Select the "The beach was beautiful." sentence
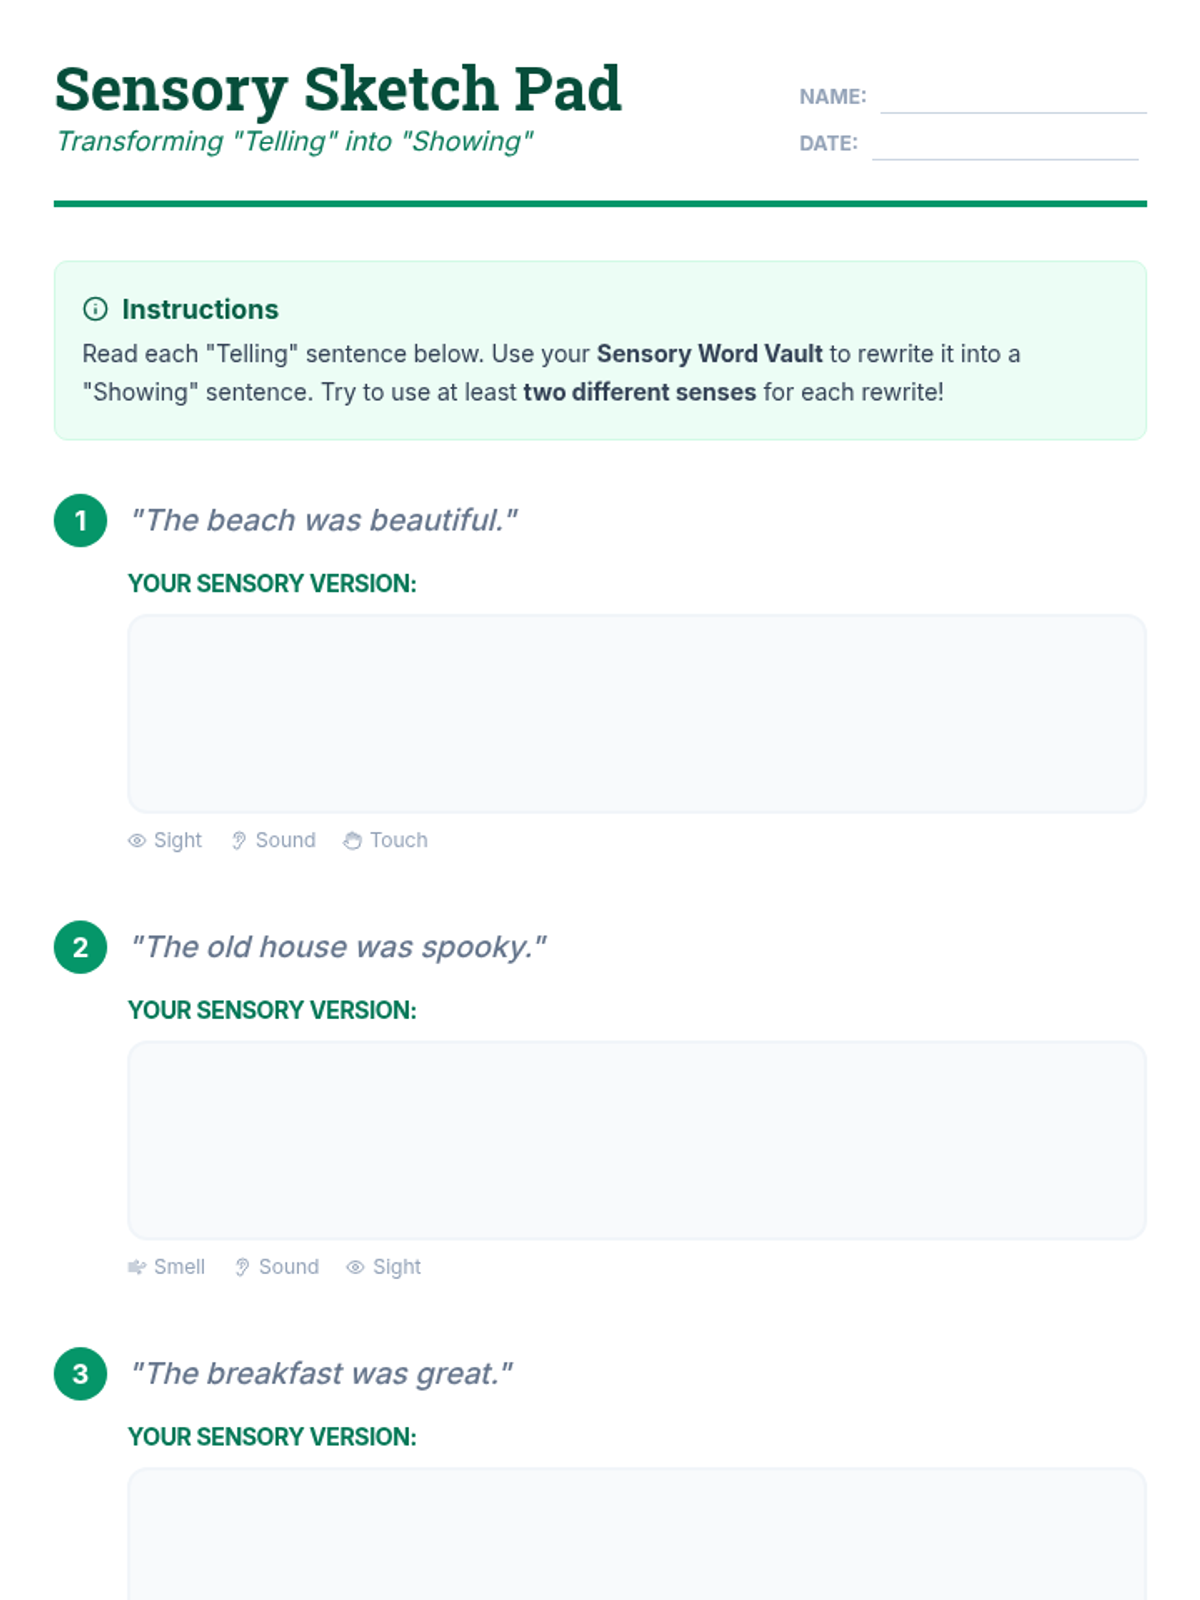1200x1600 pixels. [324, 521]
